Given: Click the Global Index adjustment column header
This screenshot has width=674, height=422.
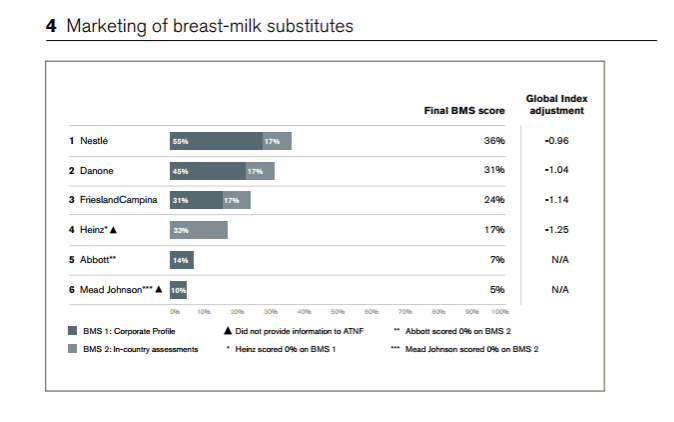Looking at the screenshot, I should [x=558, y=104].
